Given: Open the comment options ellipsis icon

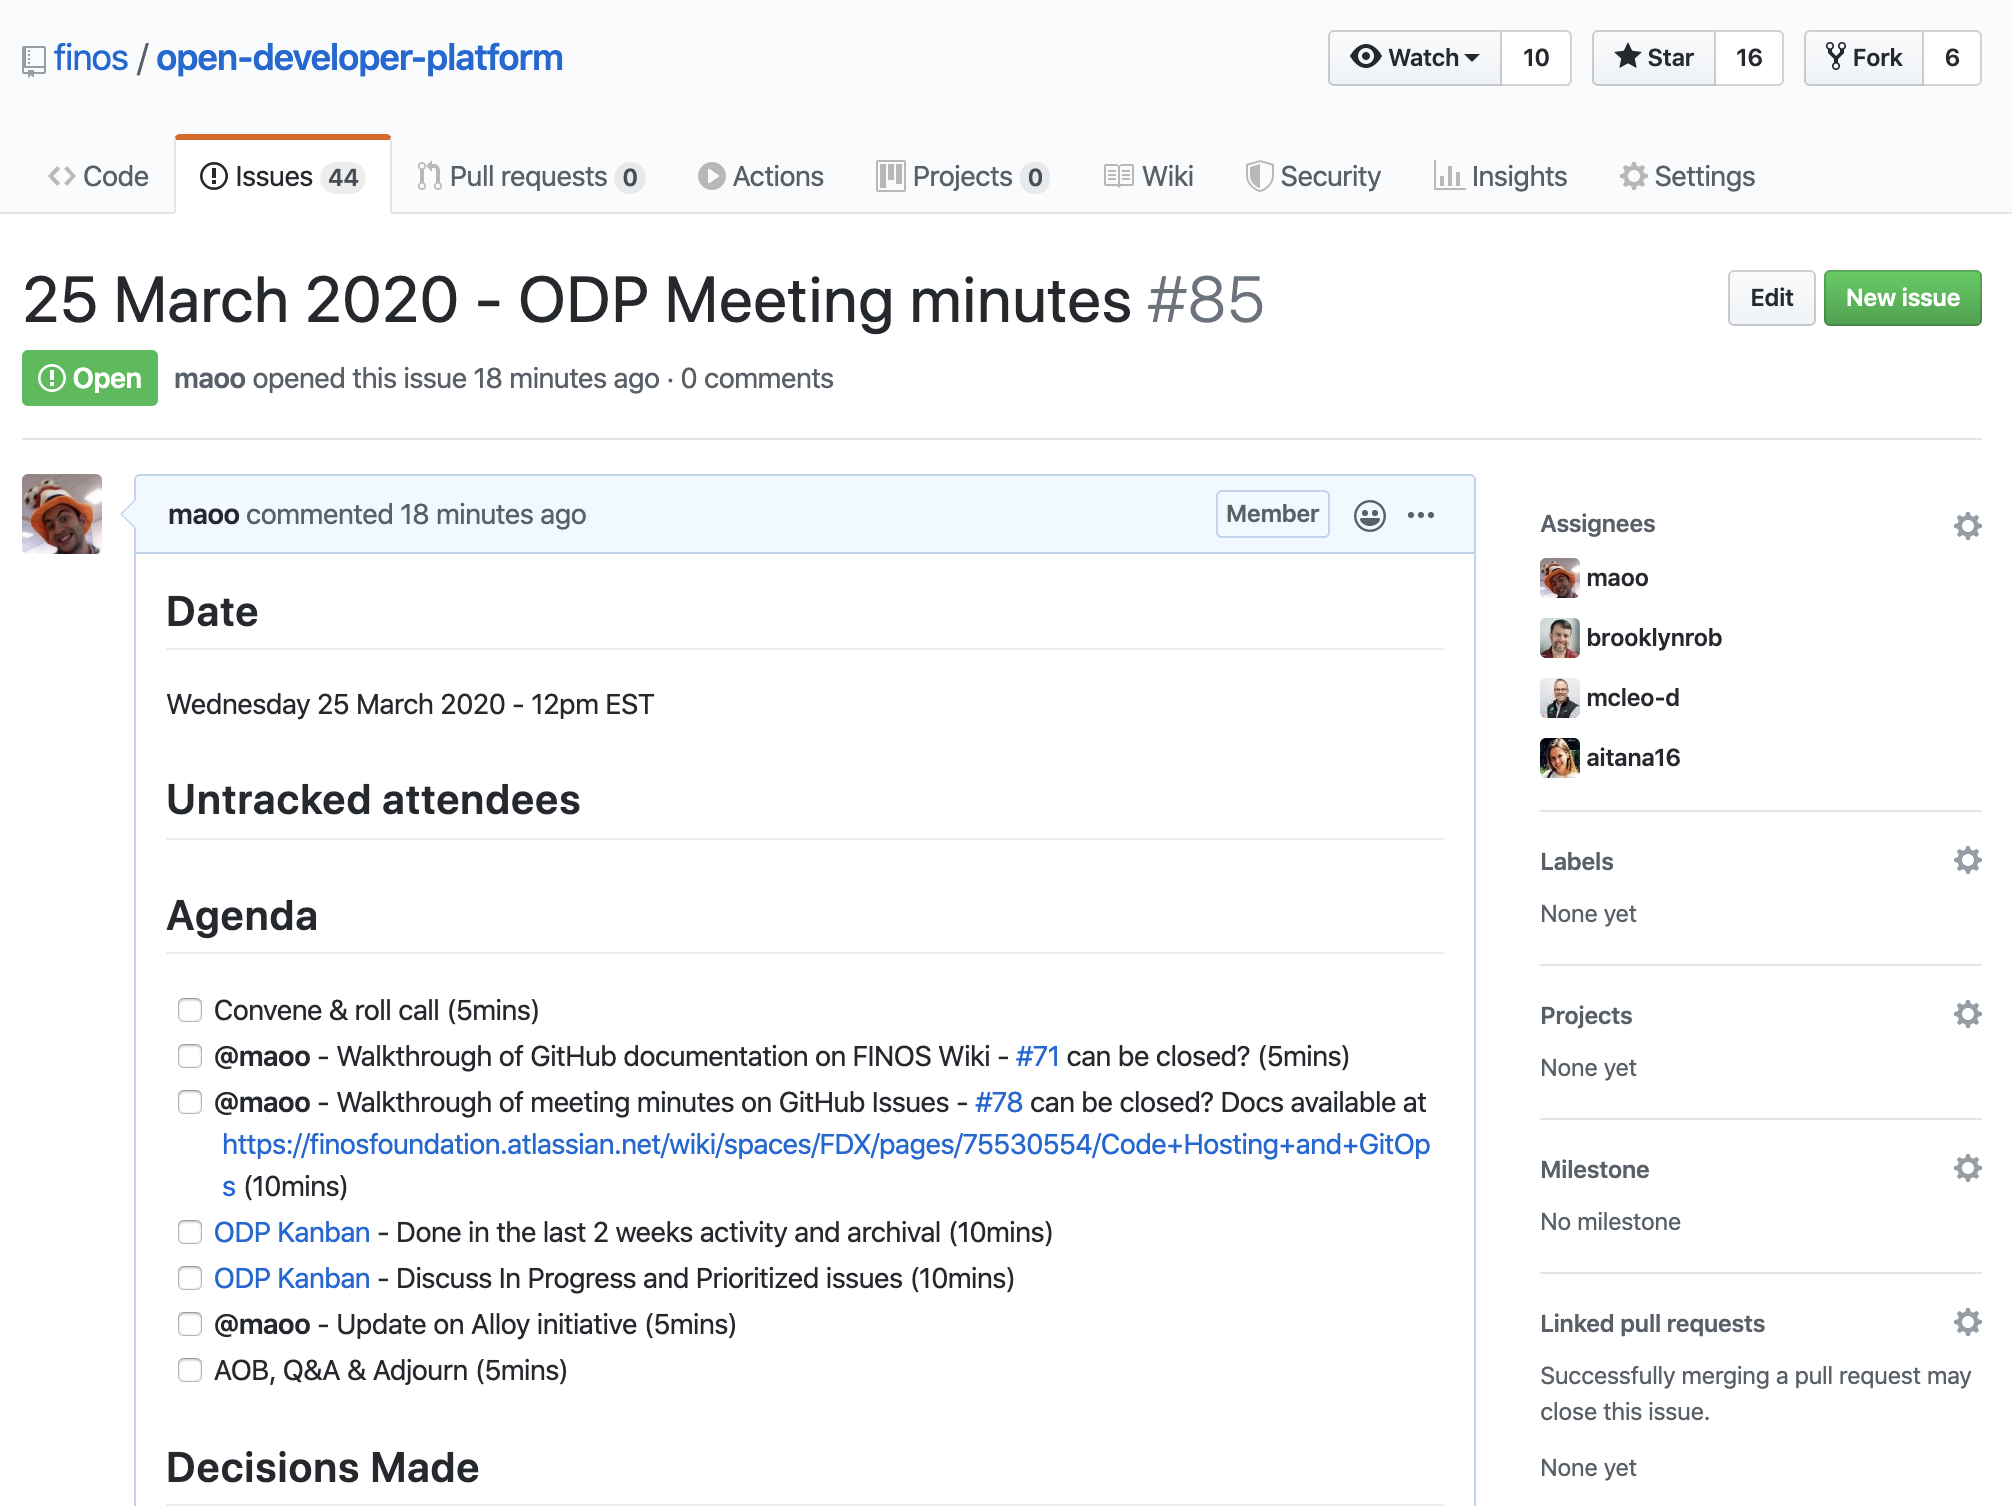Looking at the screenshot, I should click(1422, 514).
